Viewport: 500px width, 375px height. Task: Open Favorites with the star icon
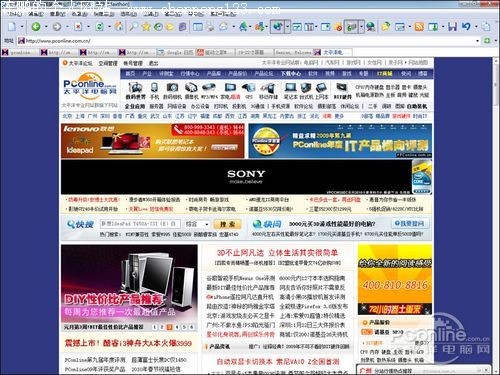146,26
